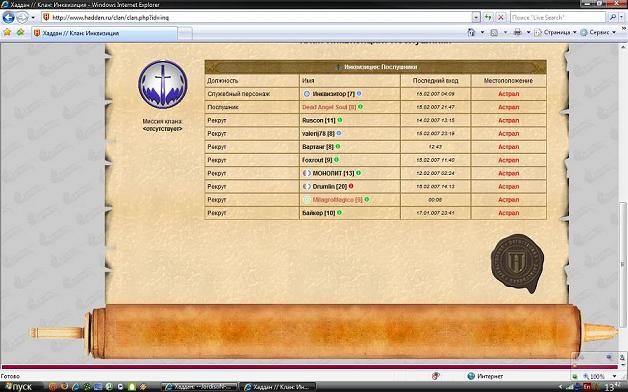Viewport: 628px width, 392px height.
Task: Click the magnifier button beside Live Search
Action: [x=612, y=18]
